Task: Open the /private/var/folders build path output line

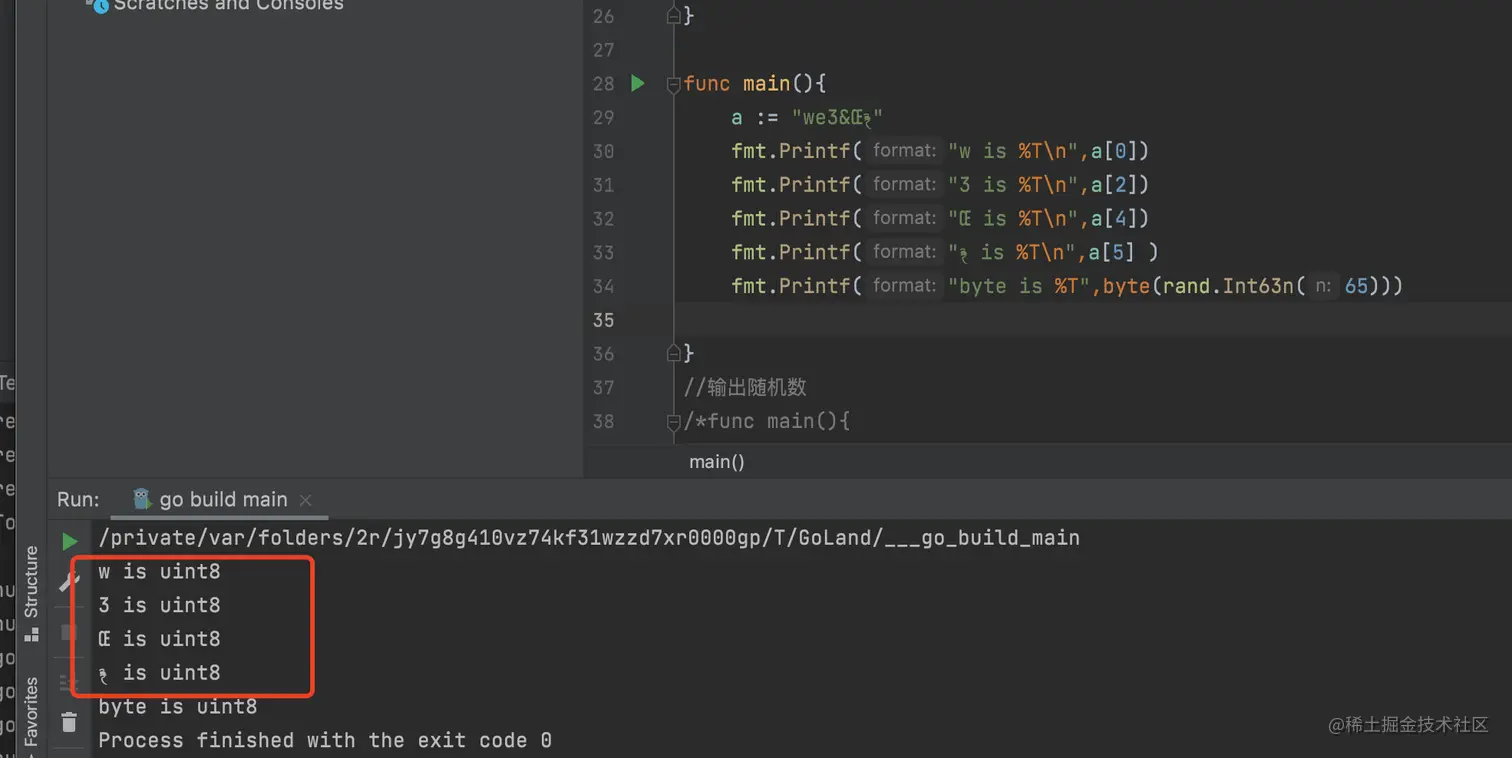Action: (x=589, y=538)
